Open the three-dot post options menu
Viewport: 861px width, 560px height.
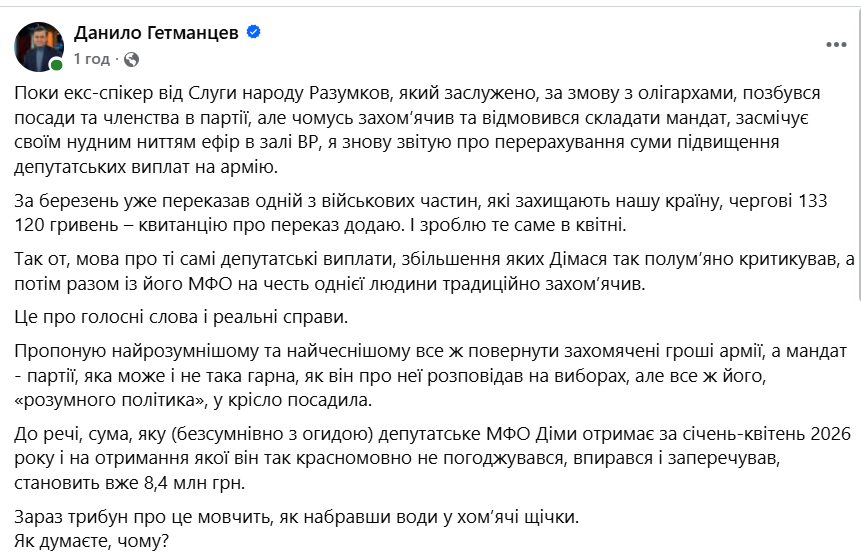(834, 45)
